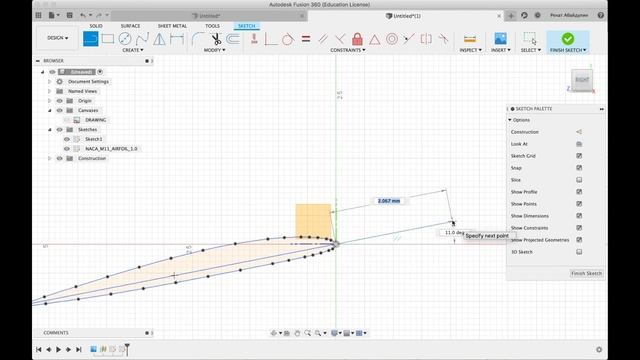This screenshot has height=360, width=640.
Task: Open the SELECT dropdown menu
Action: 531,50
